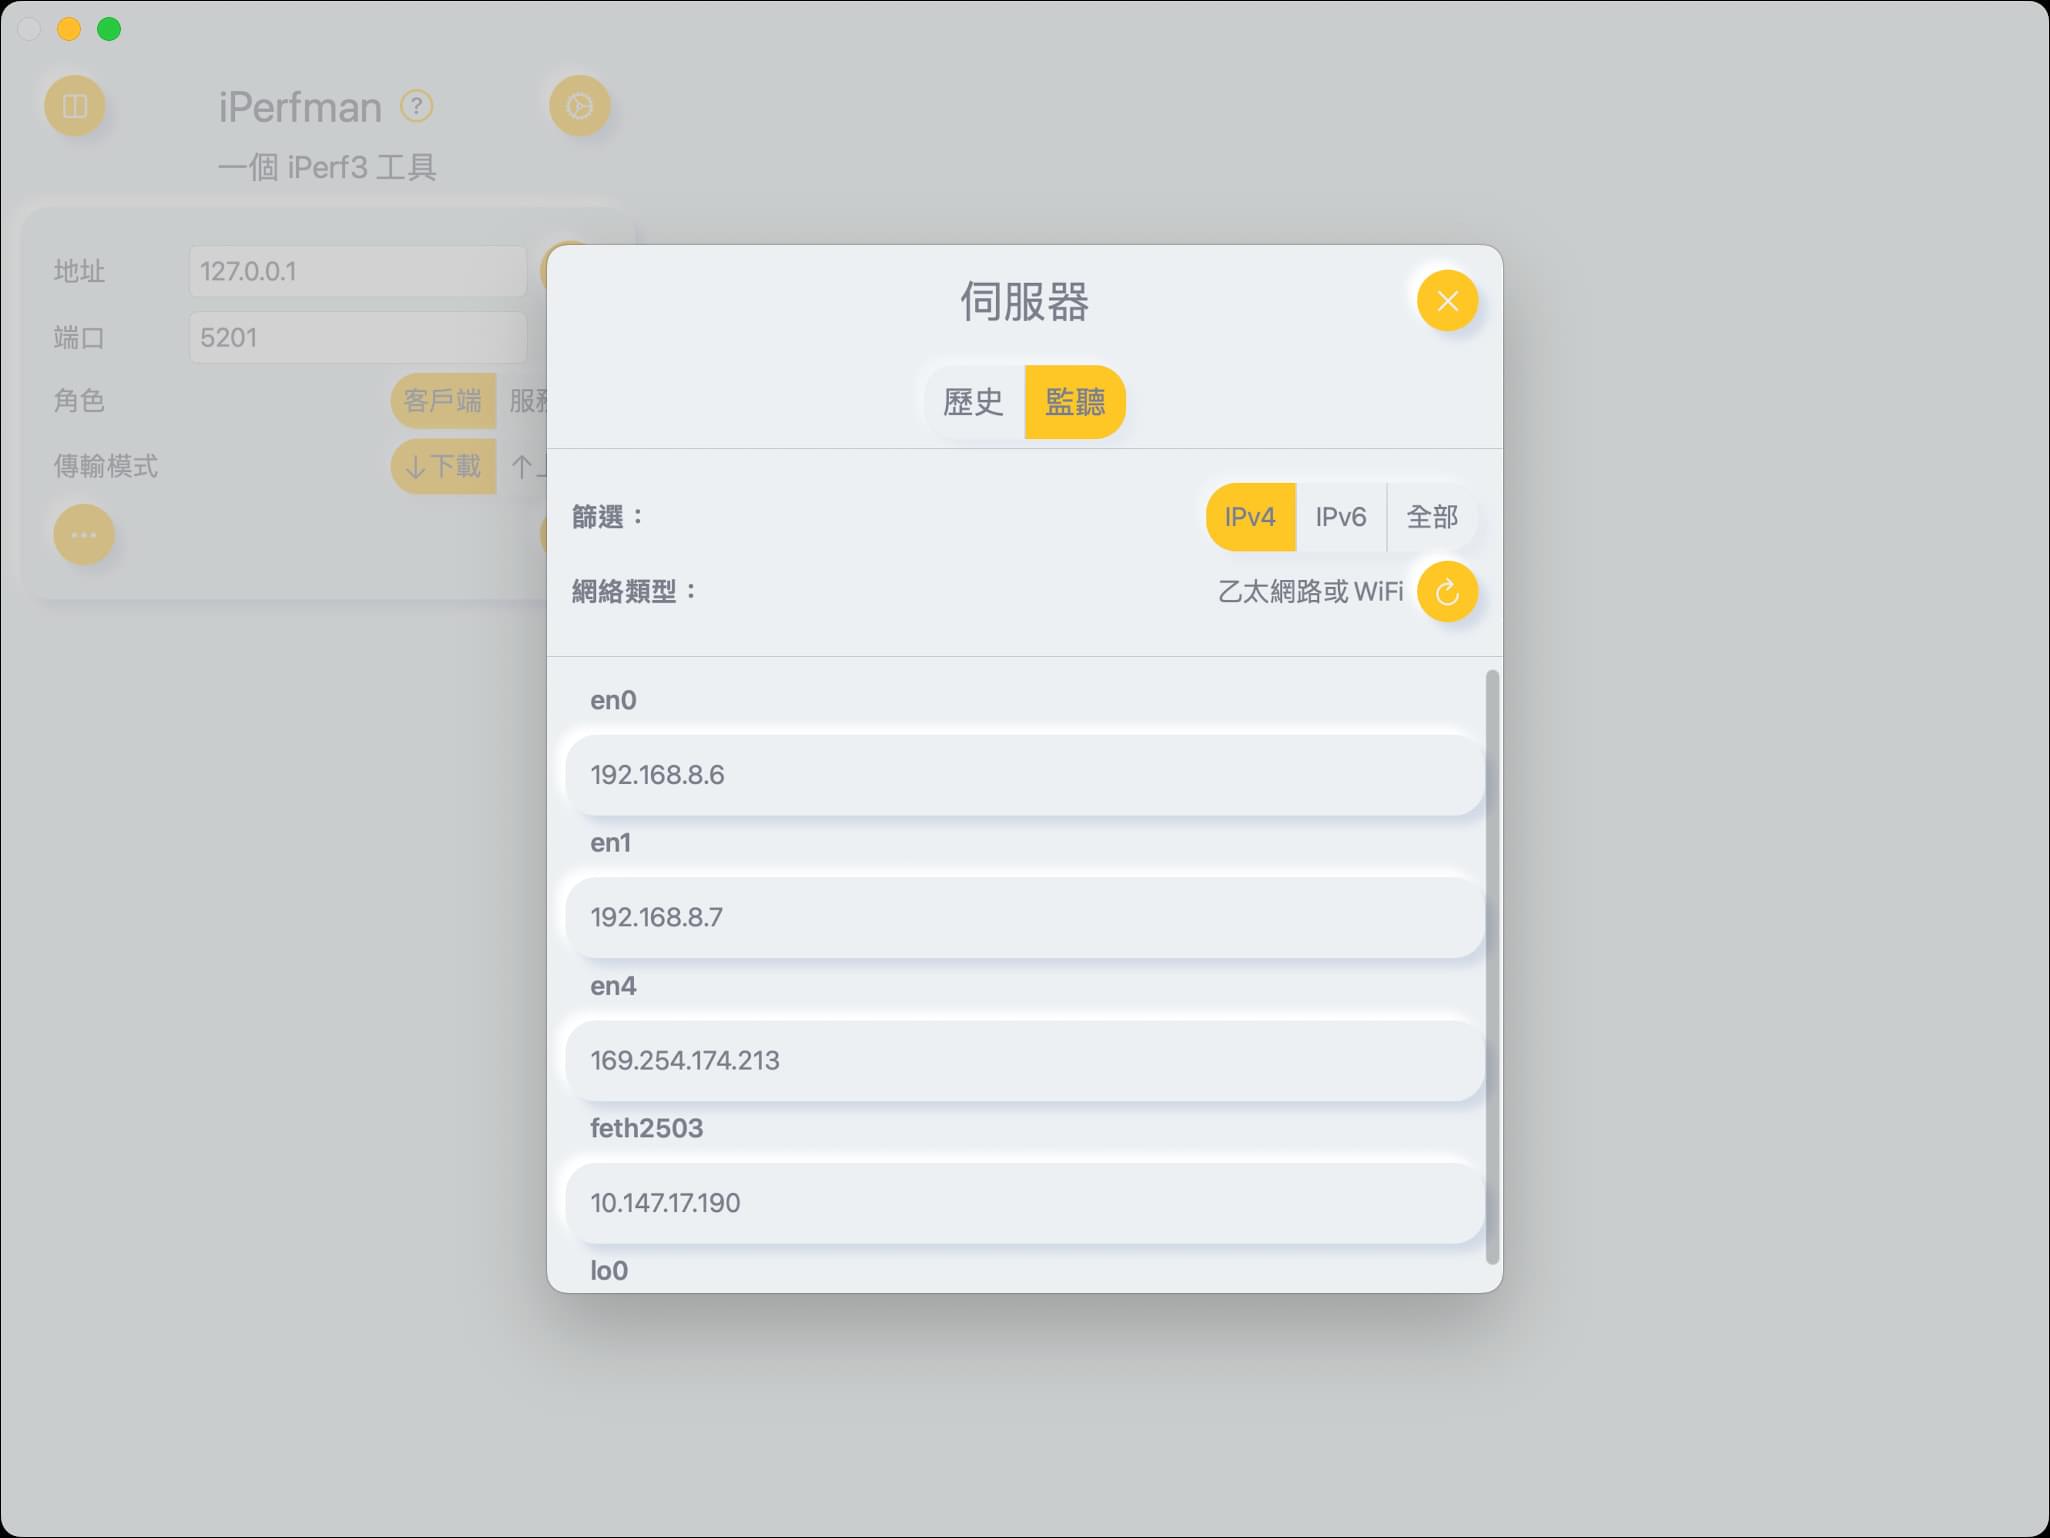Switch to the 歷史 tab
Screen dimensions: 2050x1538
pyautogui.click(x=974, y=402)
